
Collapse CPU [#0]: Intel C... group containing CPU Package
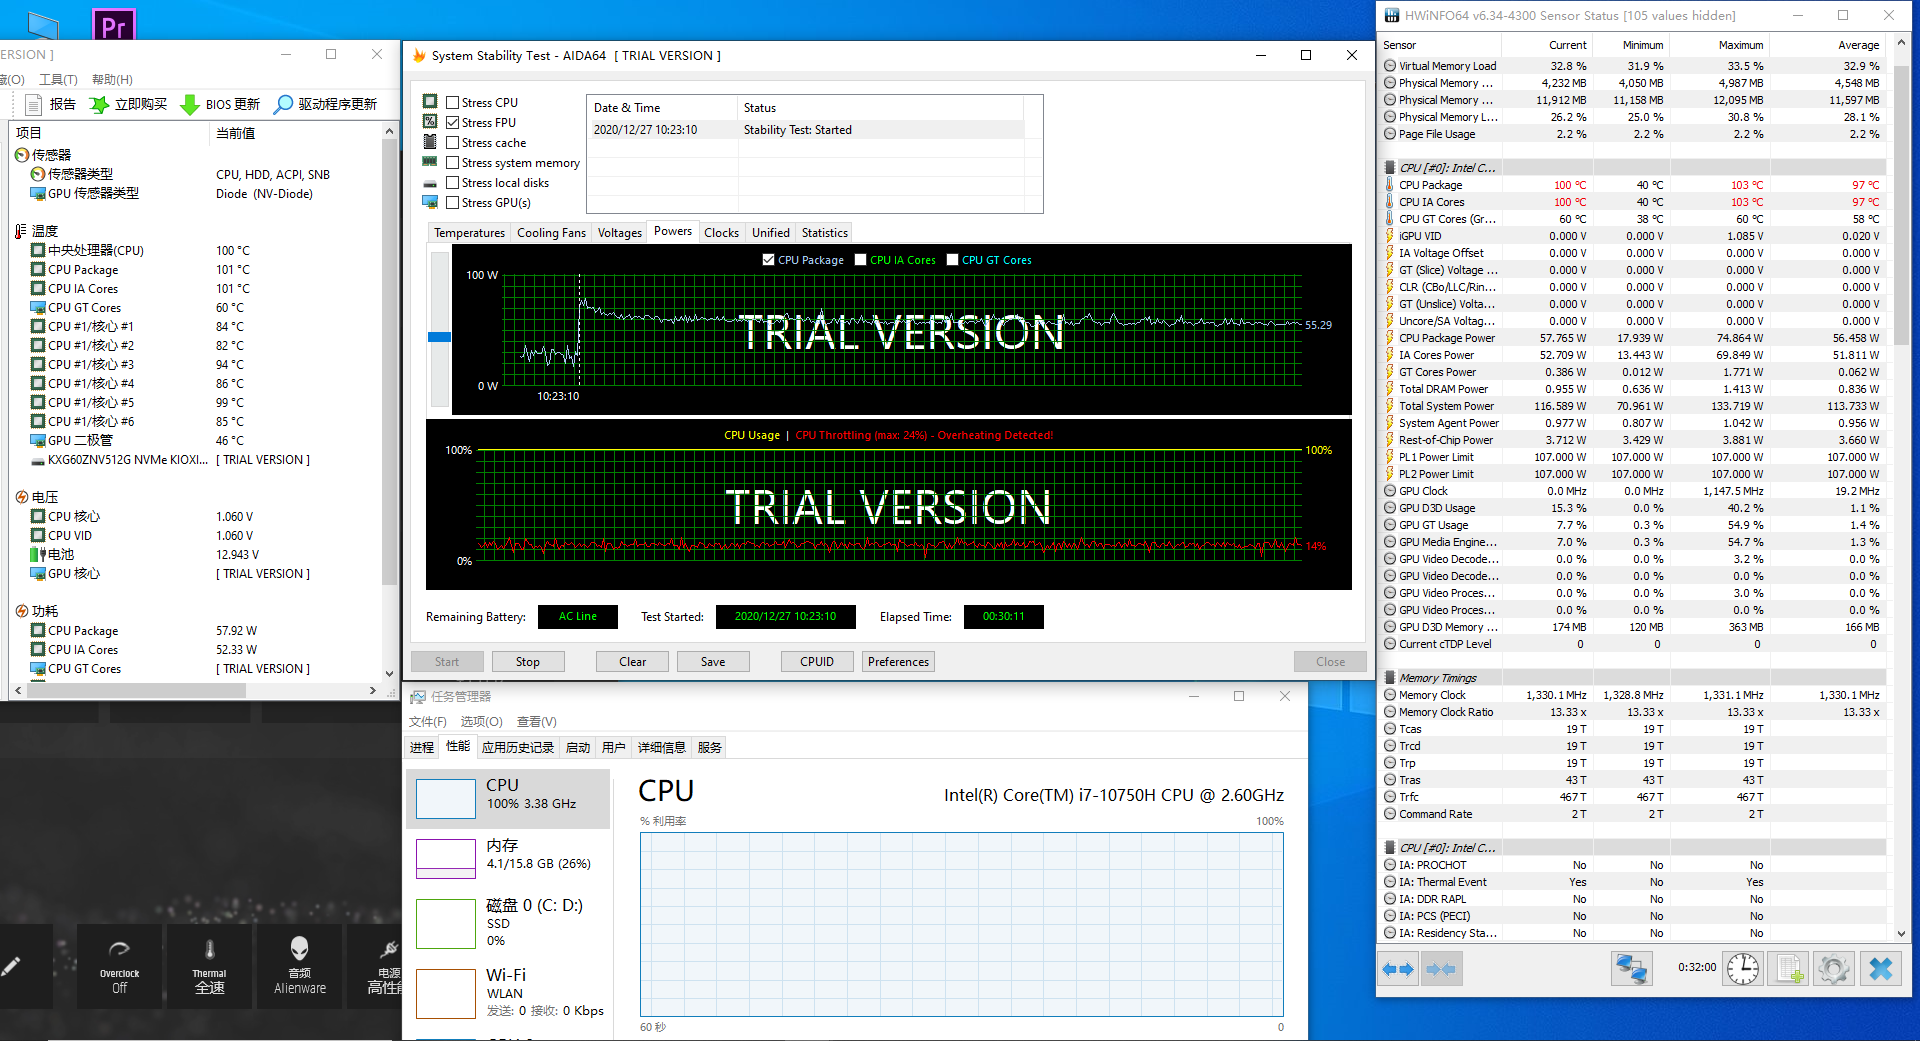(1390, 168)
